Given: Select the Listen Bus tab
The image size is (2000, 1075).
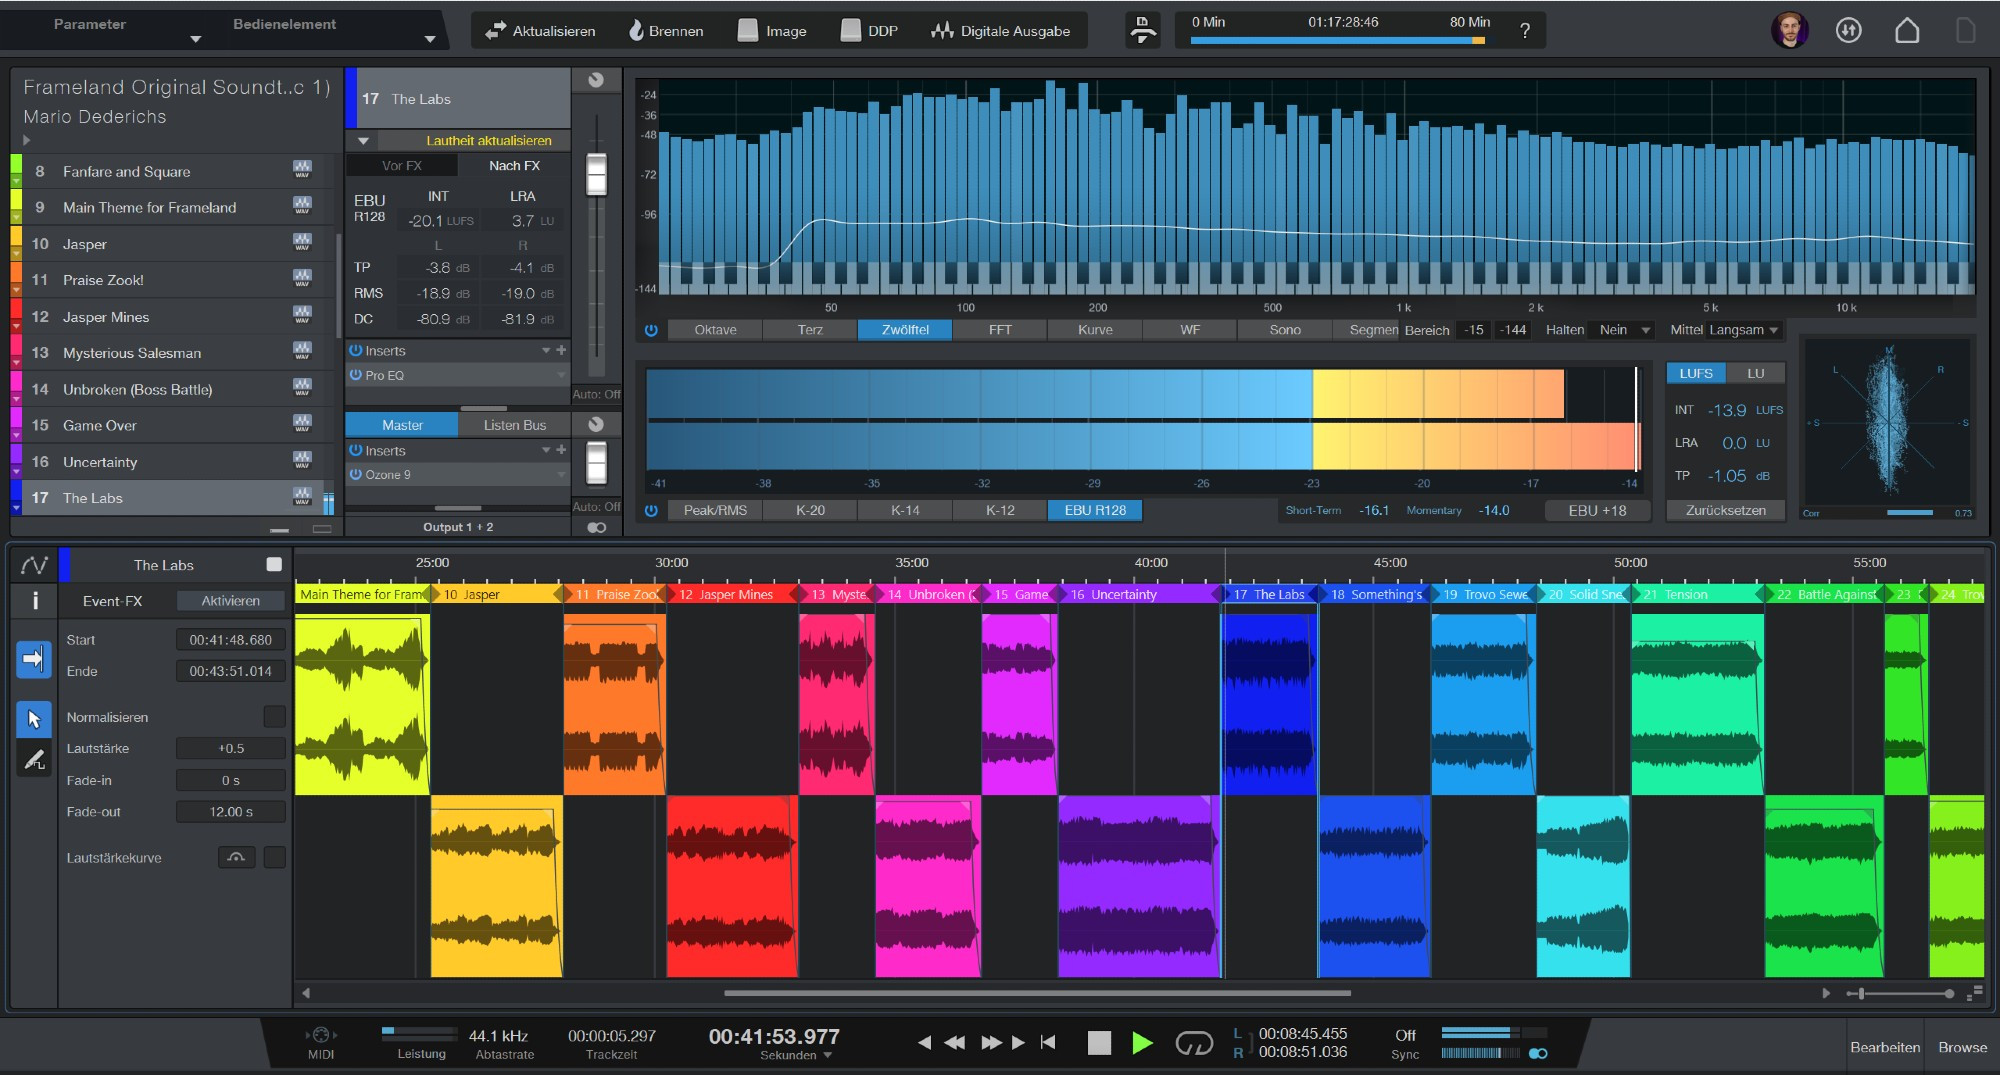Looking at the screenshot, I should [x=515, y=425].
